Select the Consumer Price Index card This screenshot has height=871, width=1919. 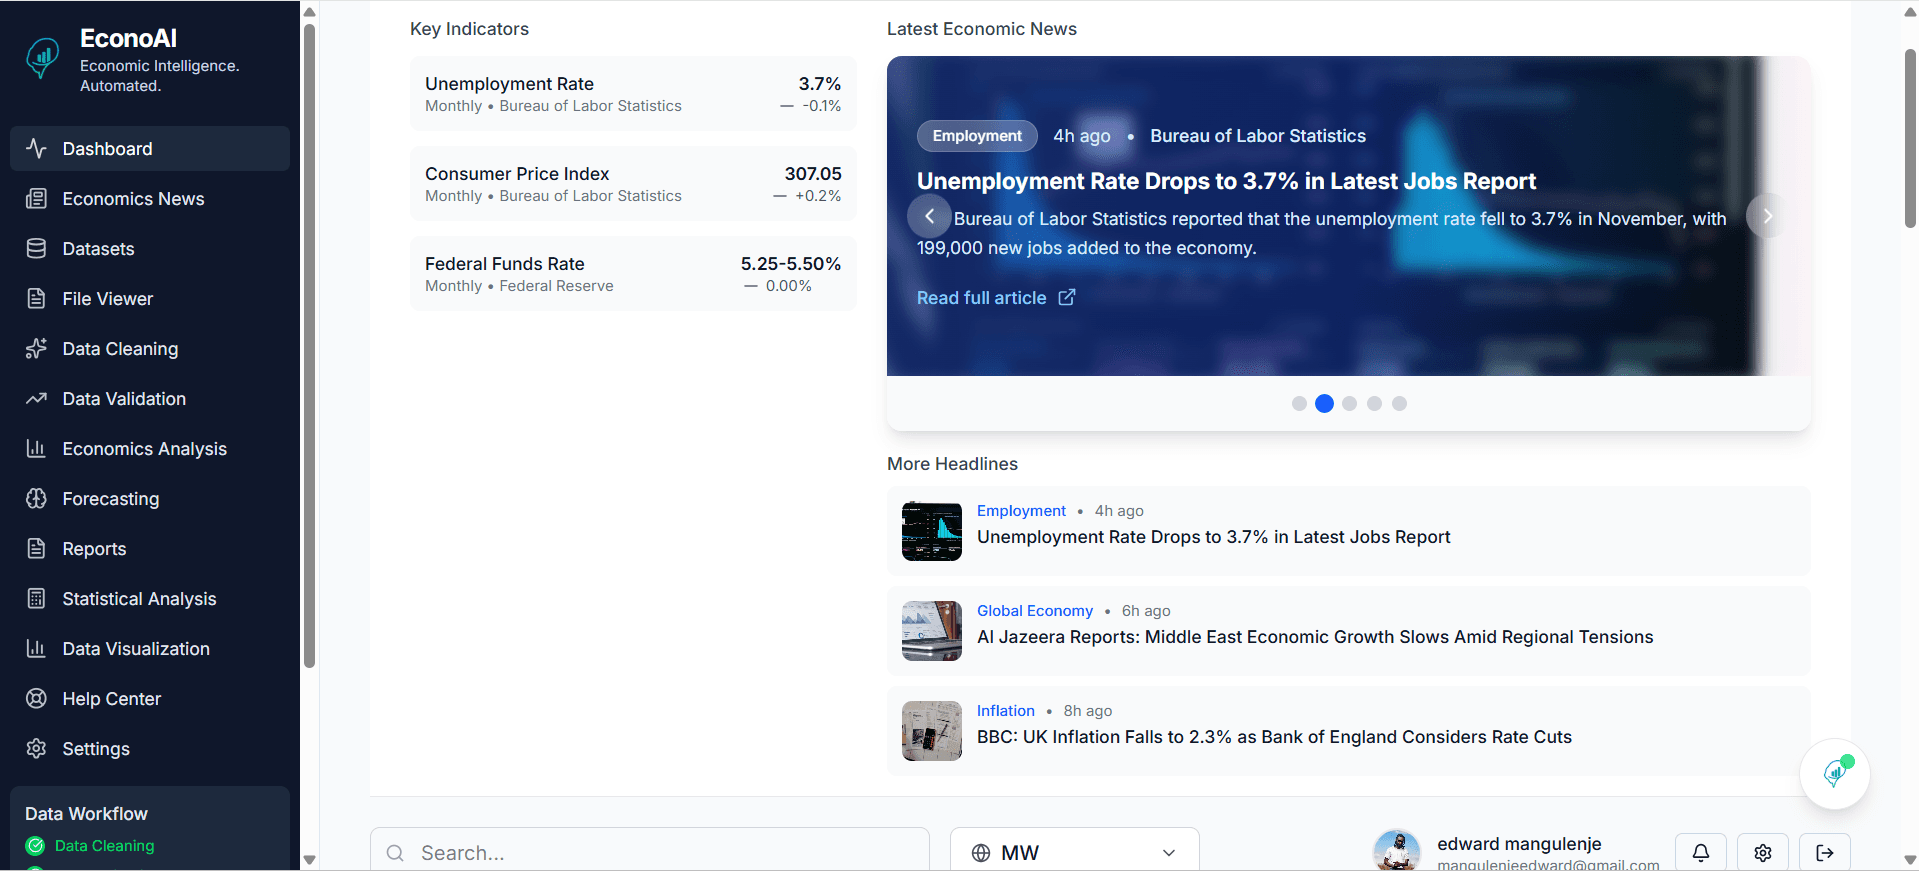click(x=633, y=184)
